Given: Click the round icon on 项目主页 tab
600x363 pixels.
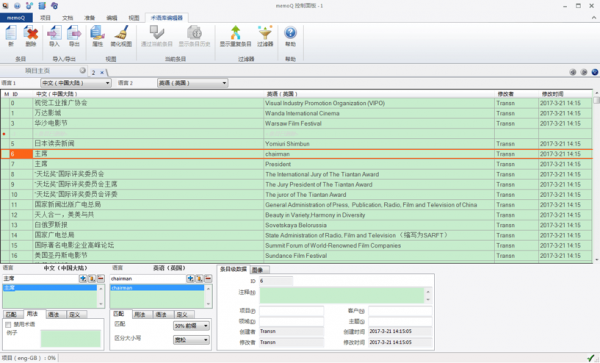Looking at the screenshot, I should pos(83,70).
